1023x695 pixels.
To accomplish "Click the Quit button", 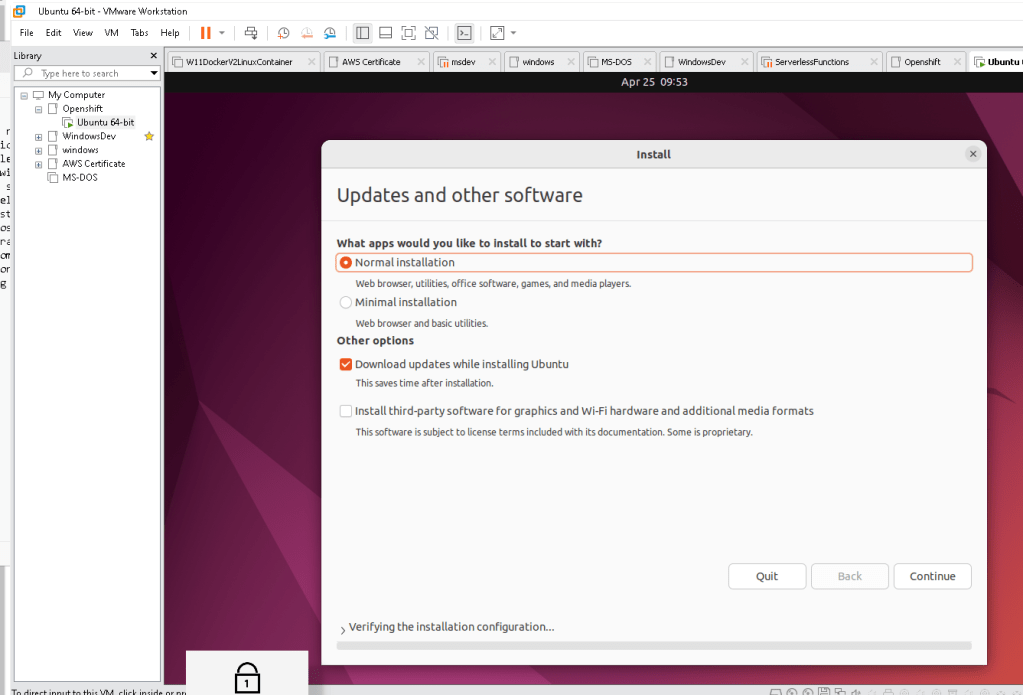I will click(x=767, y=576).
